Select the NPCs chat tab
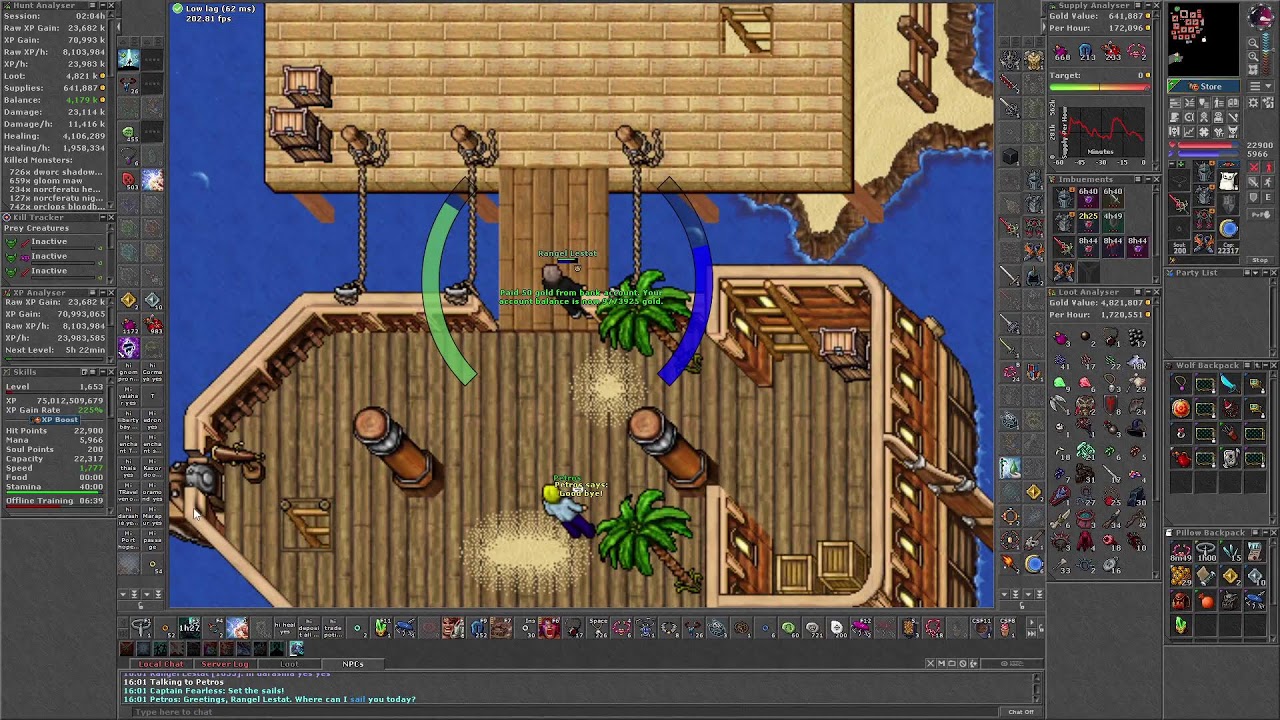Image resolution: width=1280 pixels, height=720 pixels. (353, 664)
